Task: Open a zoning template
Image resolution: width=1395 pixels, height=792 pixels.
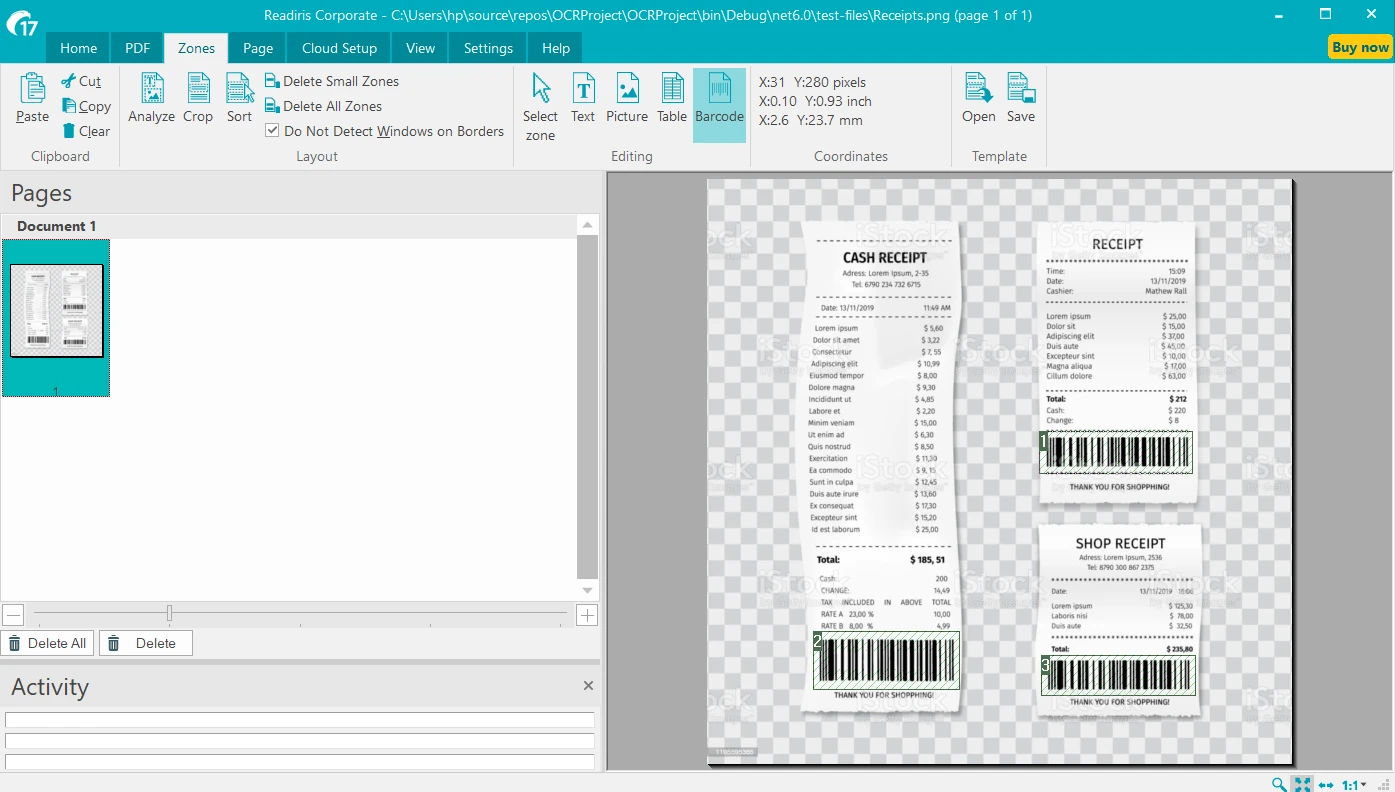Action: coord(978,99)
